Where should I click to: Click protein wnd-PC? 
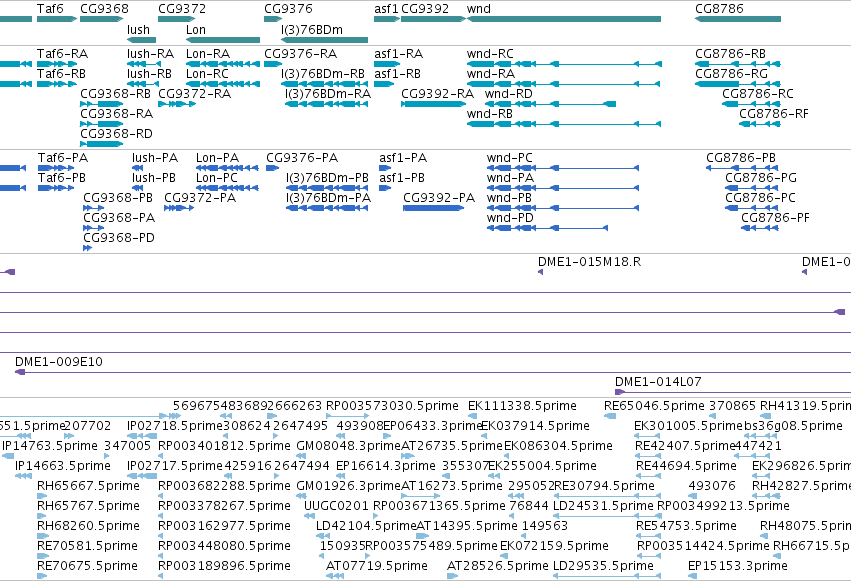pos(510,158)
